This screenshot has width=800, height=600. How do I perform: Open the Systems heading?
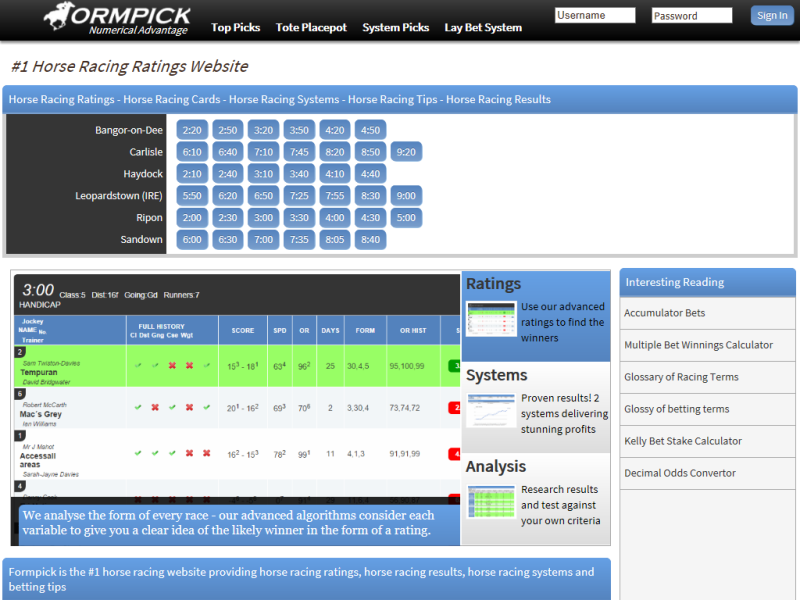(496, 375)
